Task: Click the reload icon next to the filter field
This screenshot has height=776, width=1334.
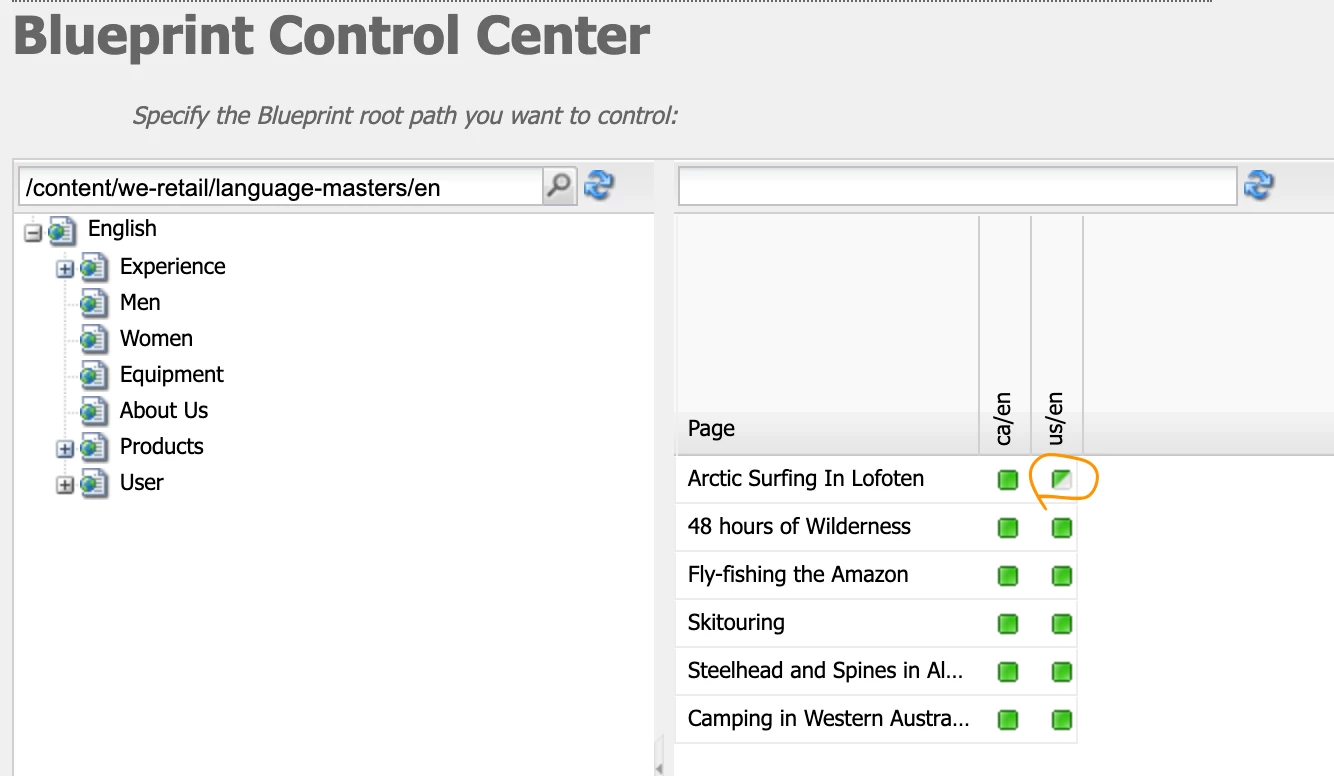Action: [x=1259, y=185]
